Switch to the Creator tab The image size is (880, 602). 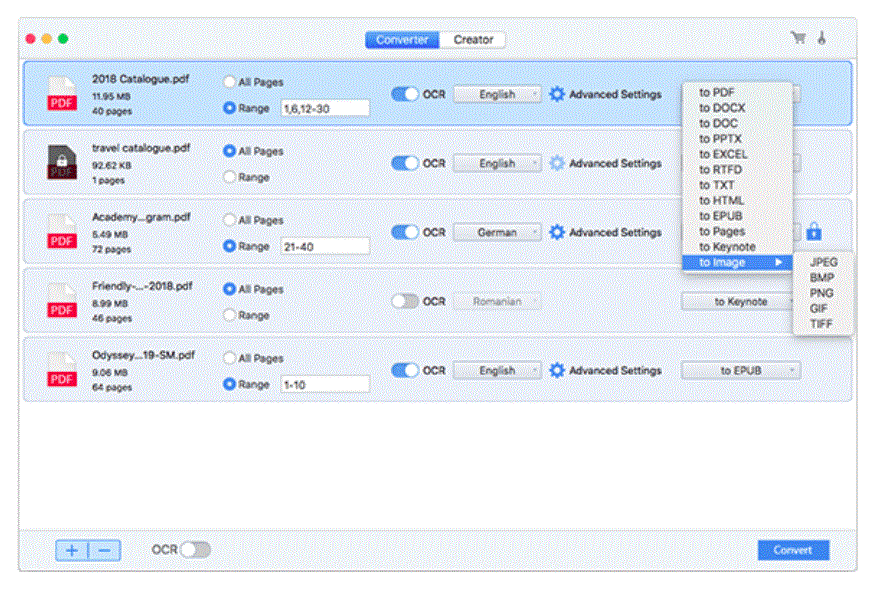(x=473, y=40)
